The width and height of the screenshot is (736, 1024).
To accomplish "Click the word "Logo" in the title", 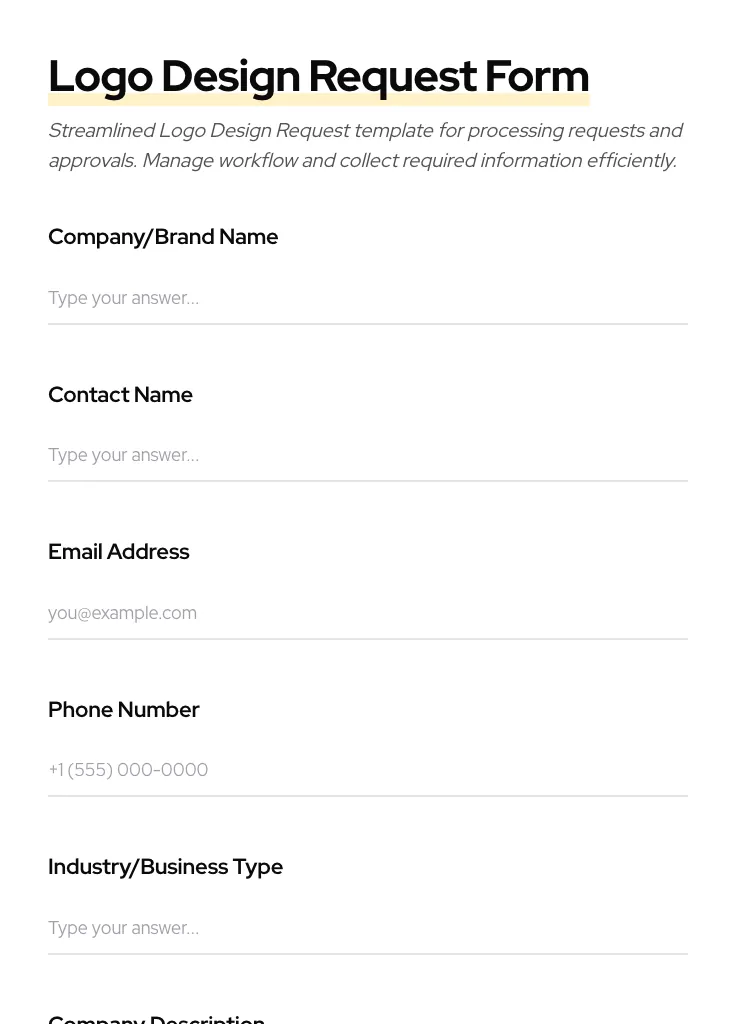I will pos(100,77).
